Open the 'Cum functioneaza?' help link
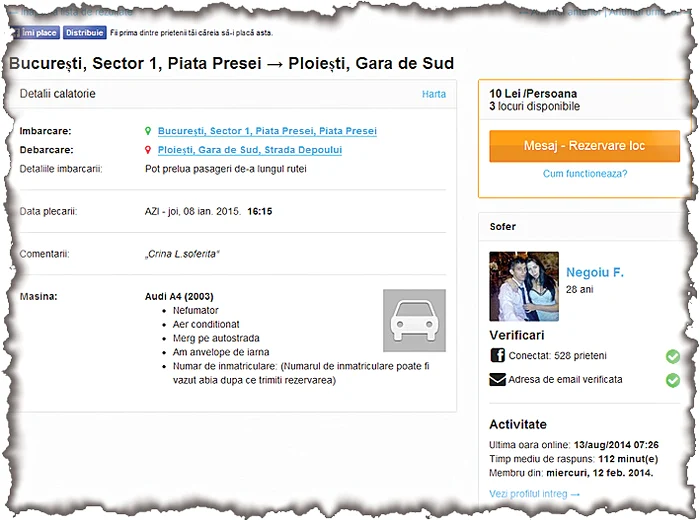This screenshot has width=700, height=520. (x=585, y=173)
